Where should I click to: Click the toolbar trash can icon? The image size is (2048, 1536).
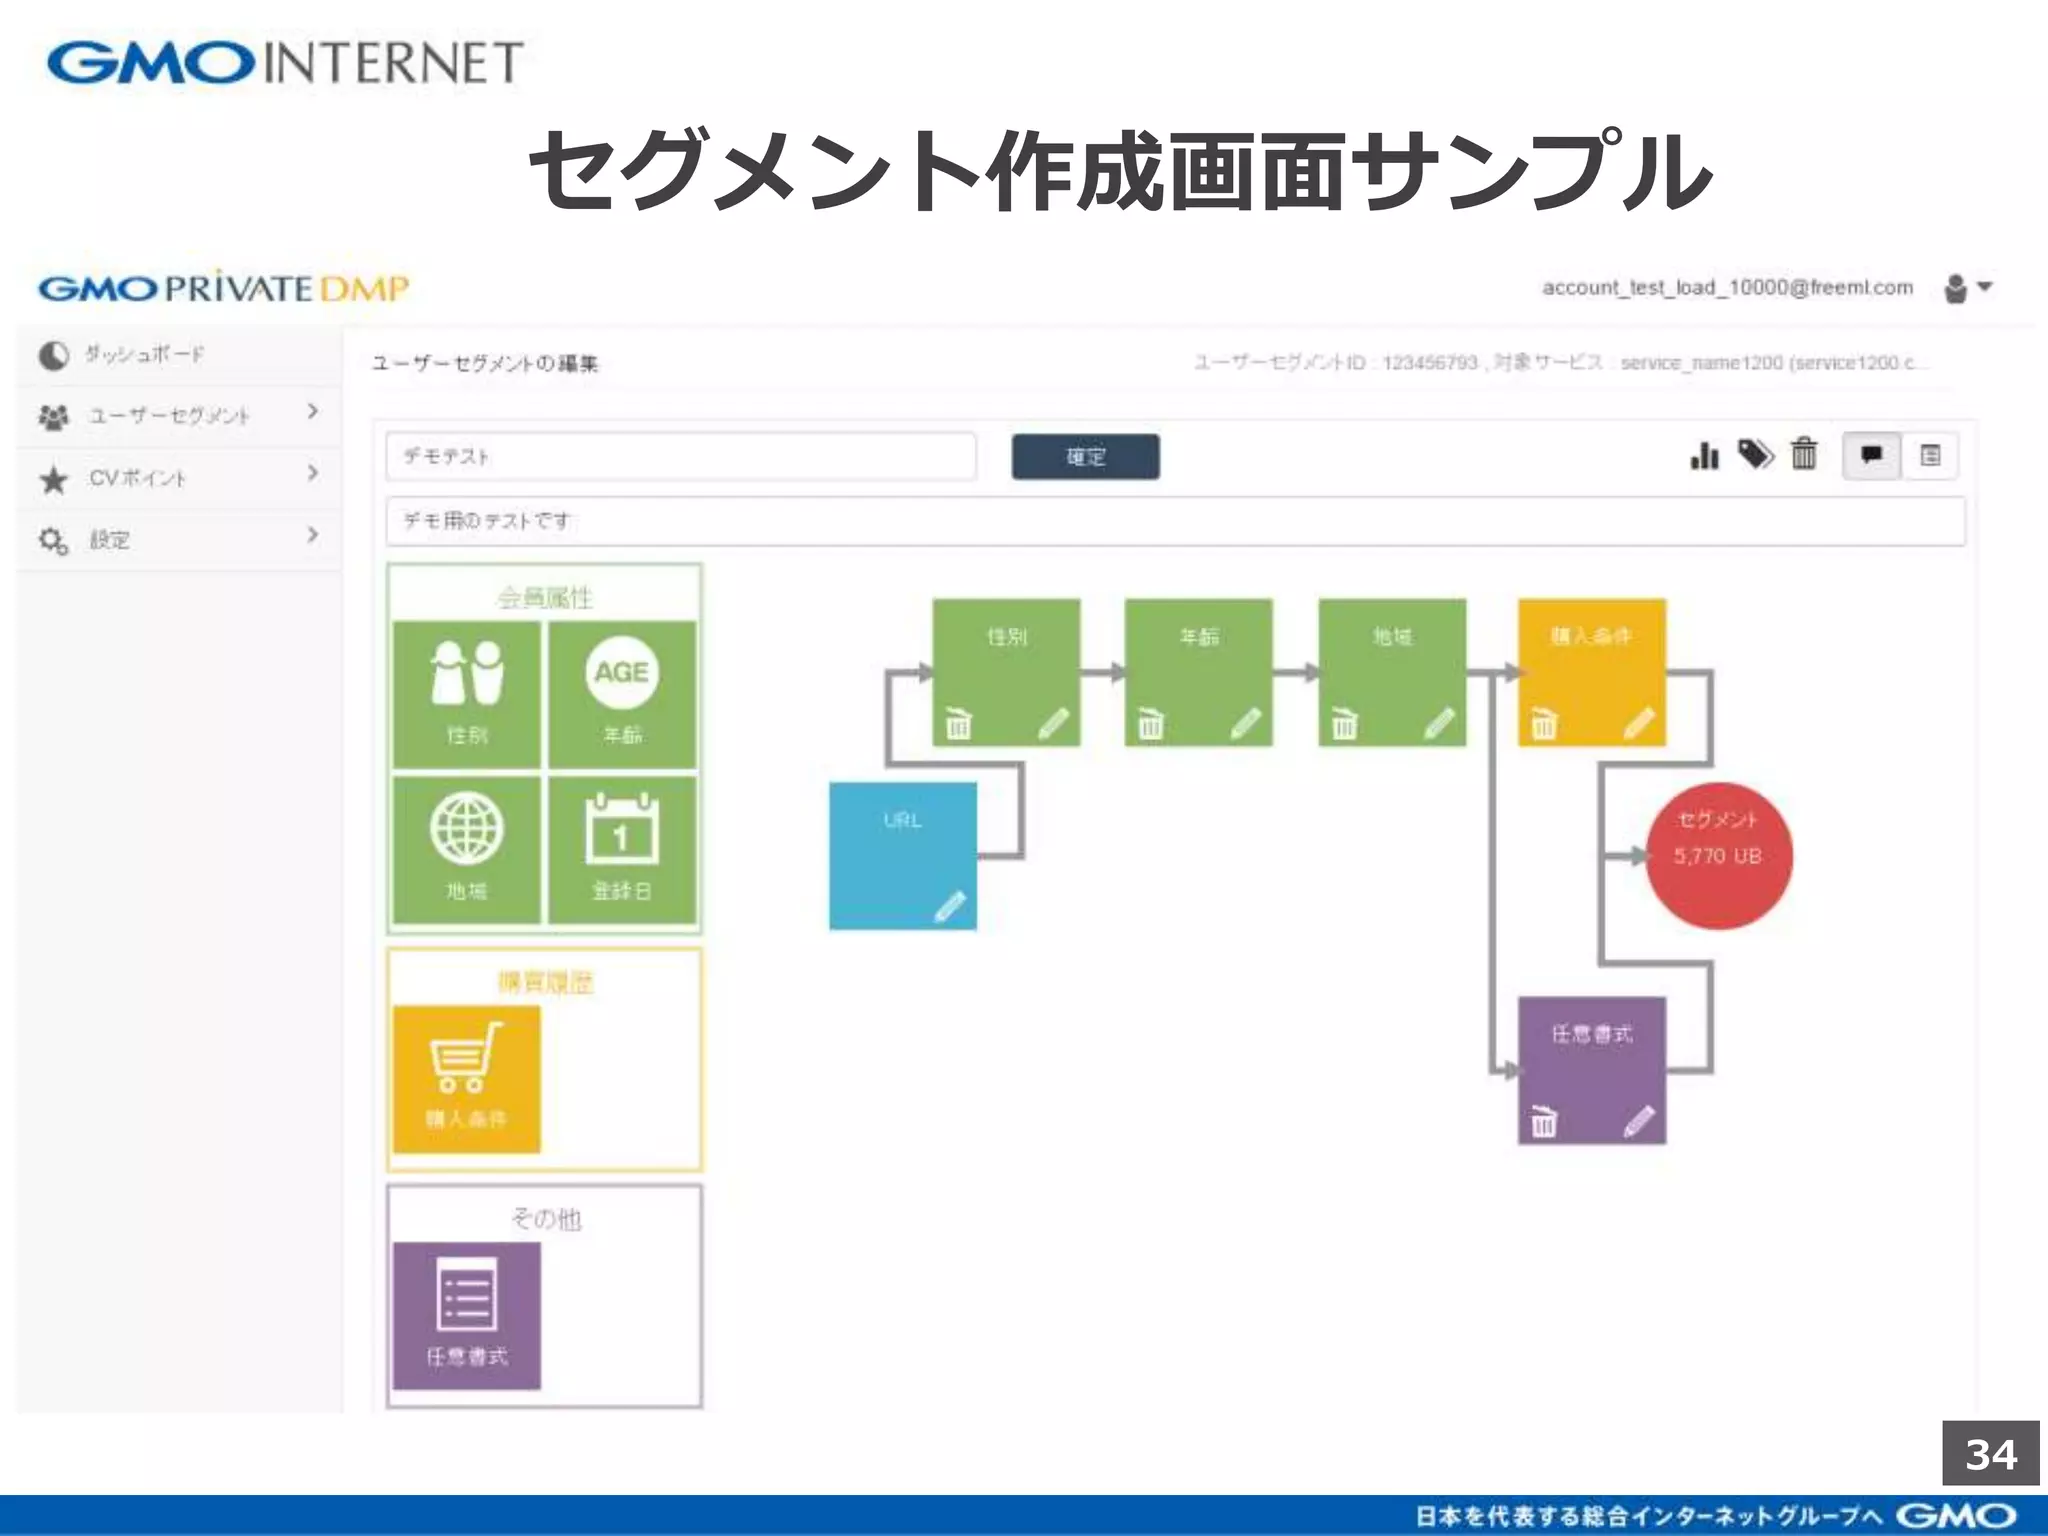pos(1804,455)
